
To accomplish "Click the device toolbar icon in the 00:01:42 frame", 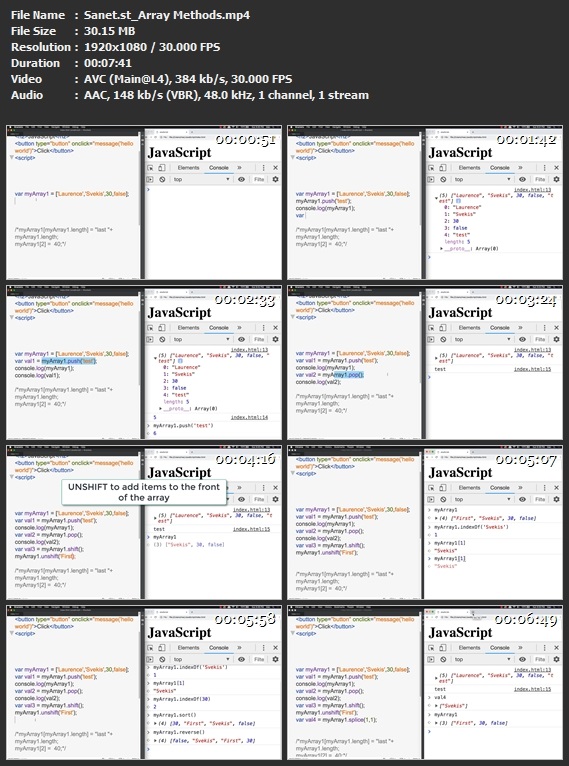I will click(443, 168).
